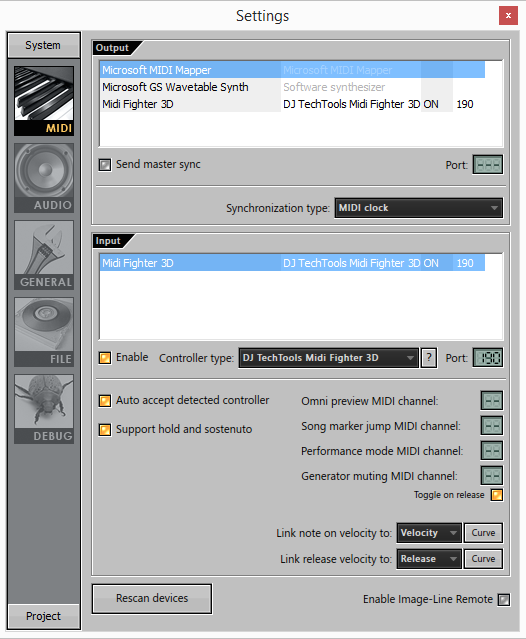Open the AUDIO settings speaker icon
526x639 pixels.
coord(44,178)
